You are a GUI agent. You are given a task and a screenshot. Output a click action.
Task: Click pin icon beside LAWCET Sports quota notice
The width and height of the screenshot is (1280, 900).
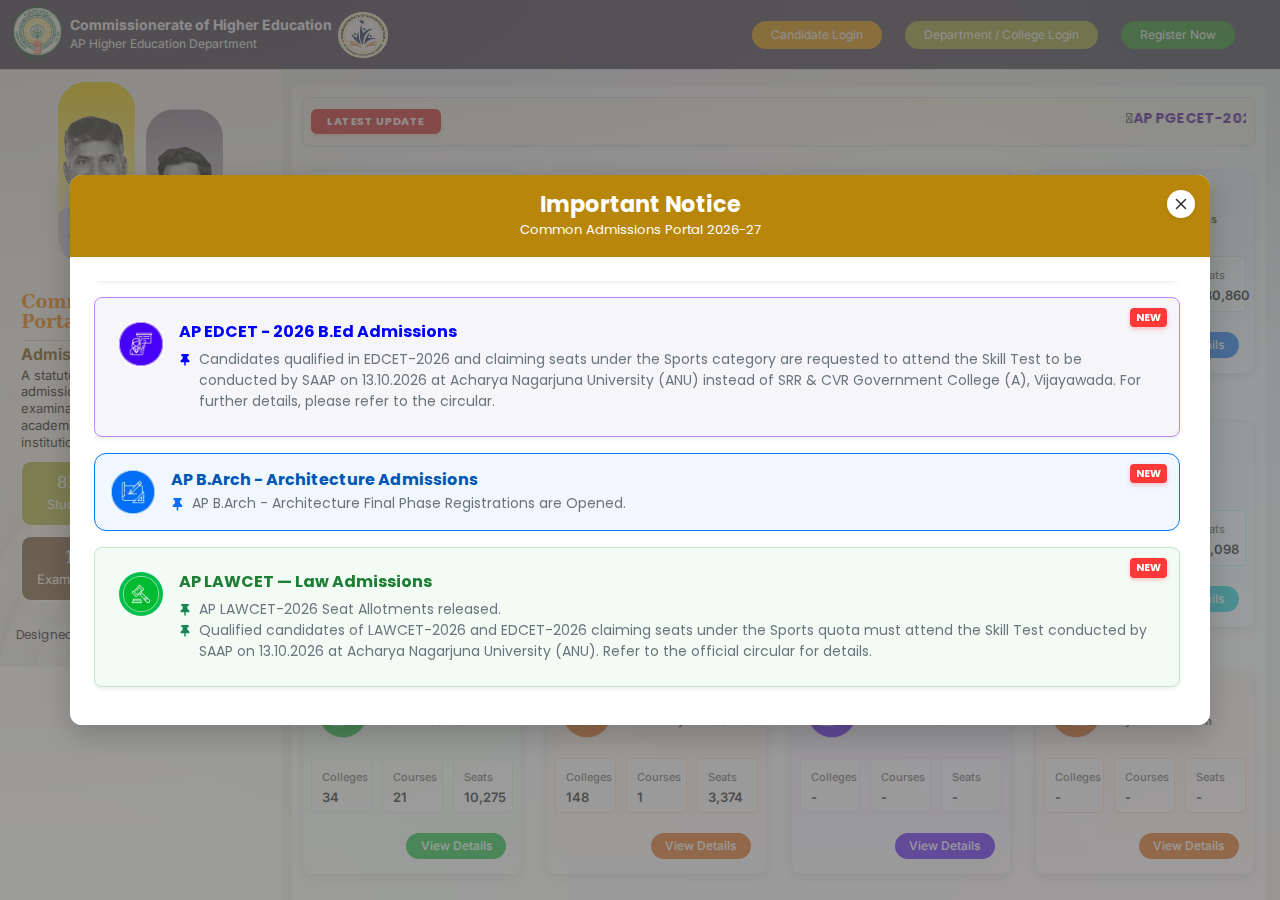click(185, 631)
